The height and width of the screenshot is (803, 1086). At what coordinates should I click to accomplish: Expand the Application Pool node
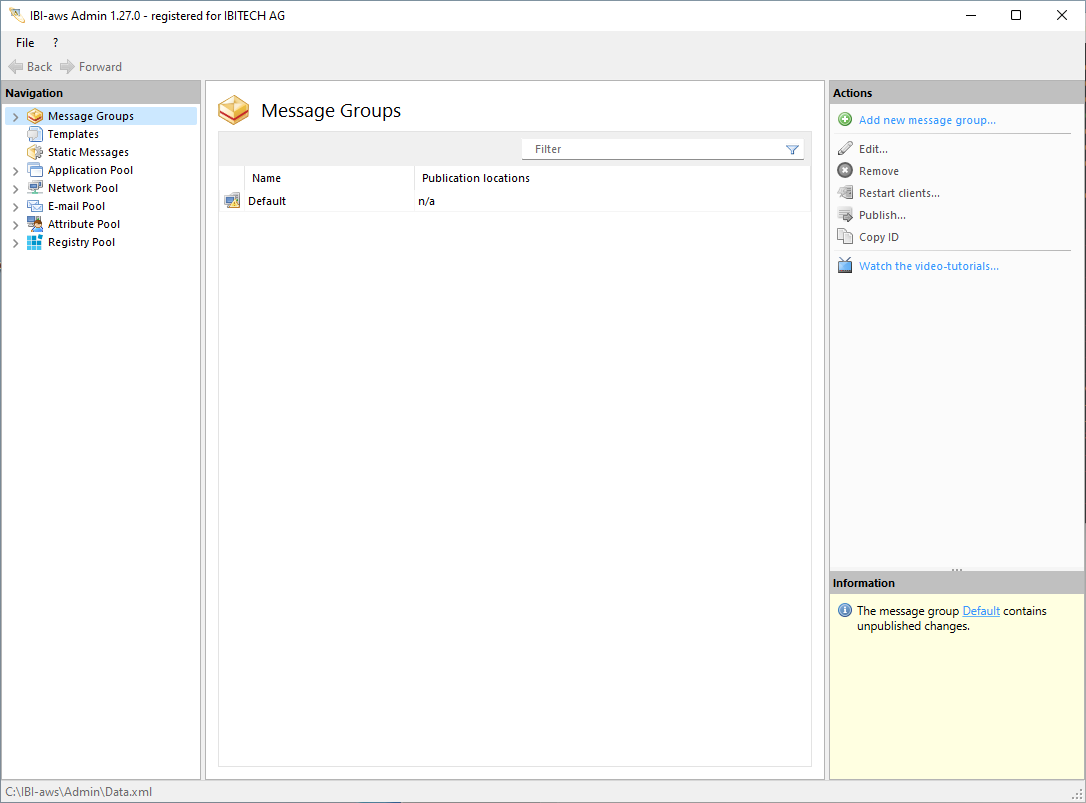click(x=15, y=171)
